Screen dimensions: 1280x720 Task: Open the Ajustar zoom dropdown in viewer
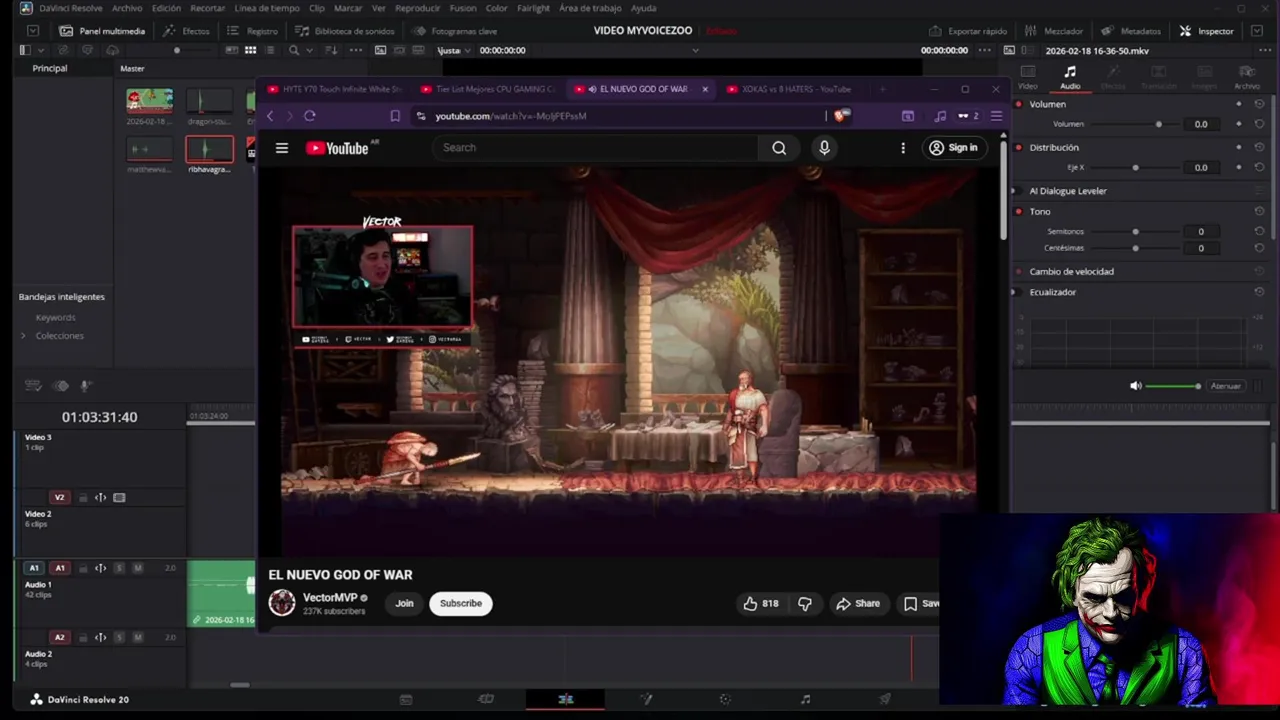(x=456, y=50)
